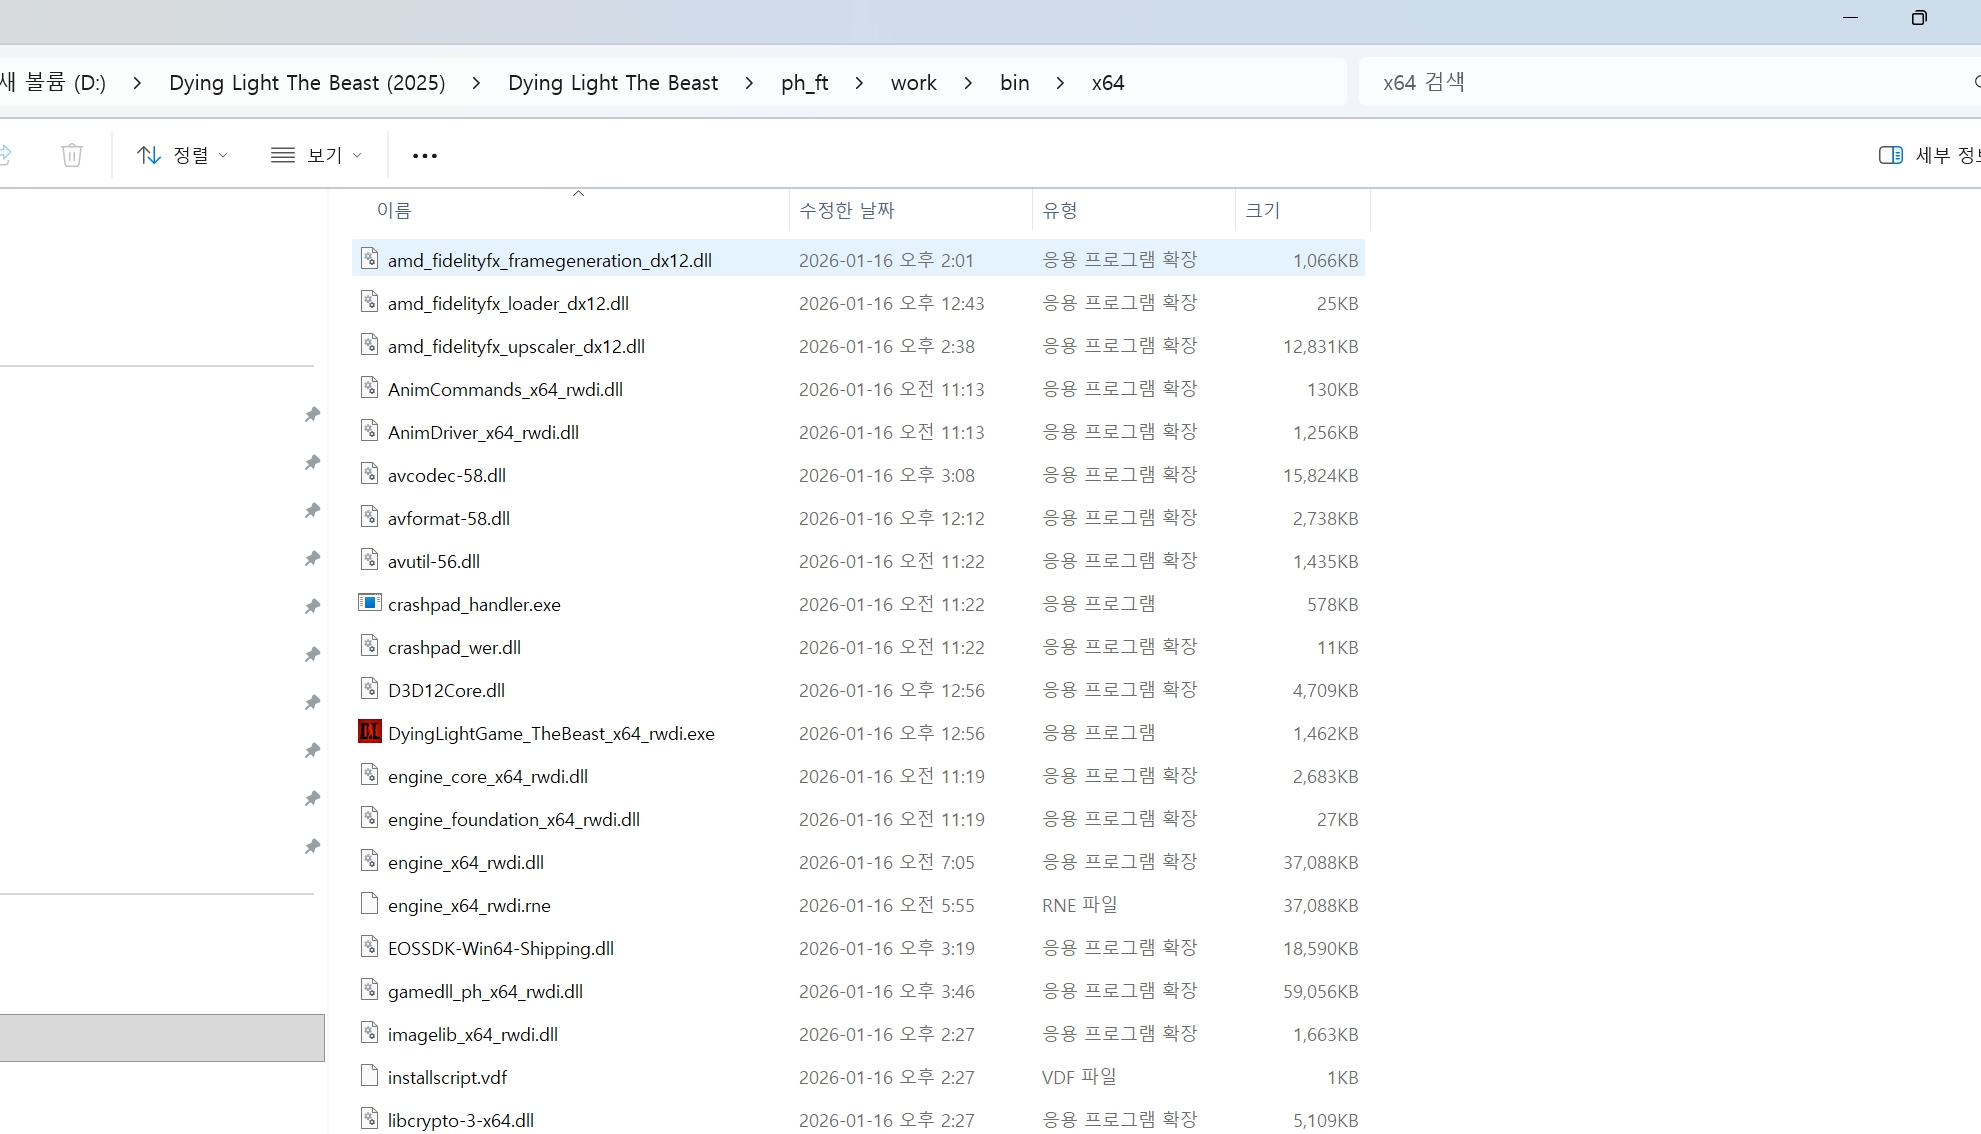Viewport: 1981px width, 1134px height.
Task: Select file name avcodec-58.dll
Action: coord(447,476)
